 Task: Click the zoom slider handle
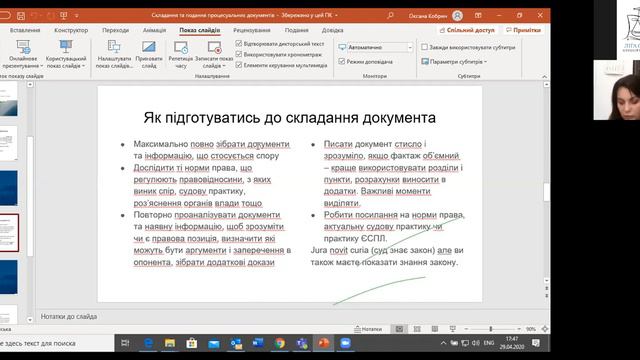(491, 329)
